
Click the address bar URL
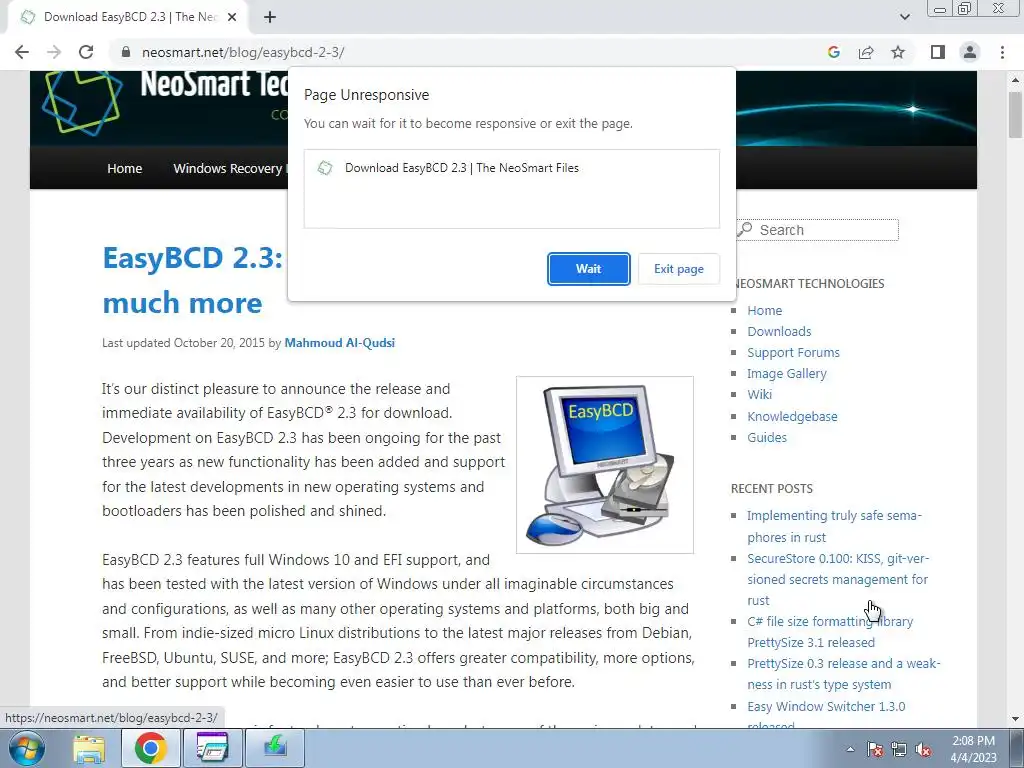coord(243,52)
